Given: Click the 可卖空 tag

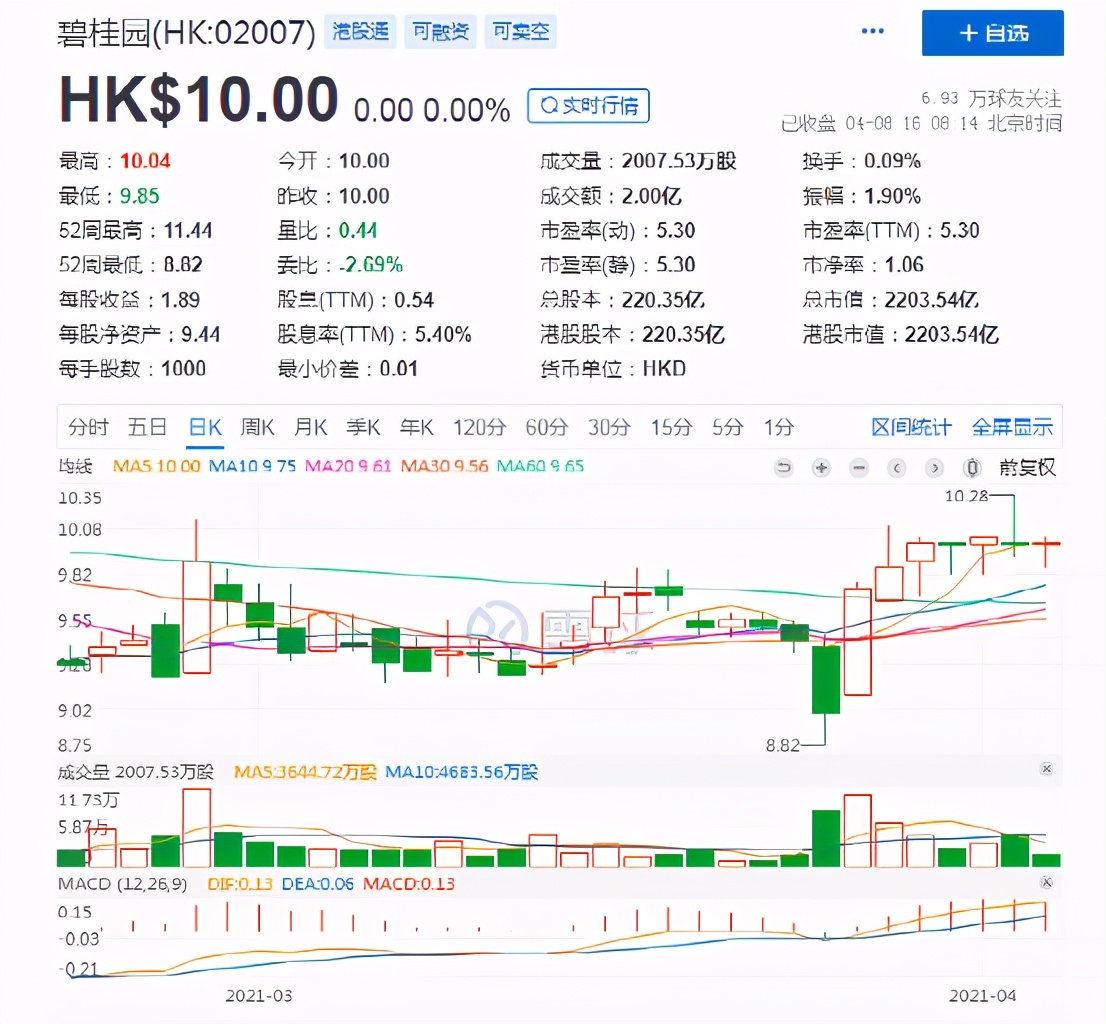Looking at the screenshot, I should [x=521, y=31].
